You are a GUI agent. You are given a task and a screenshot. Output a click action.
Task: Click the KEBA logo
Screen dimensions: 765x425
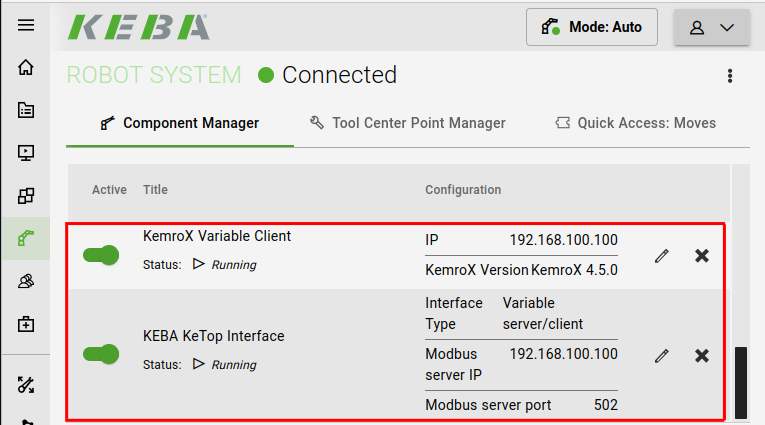click(x=139, y=27)
